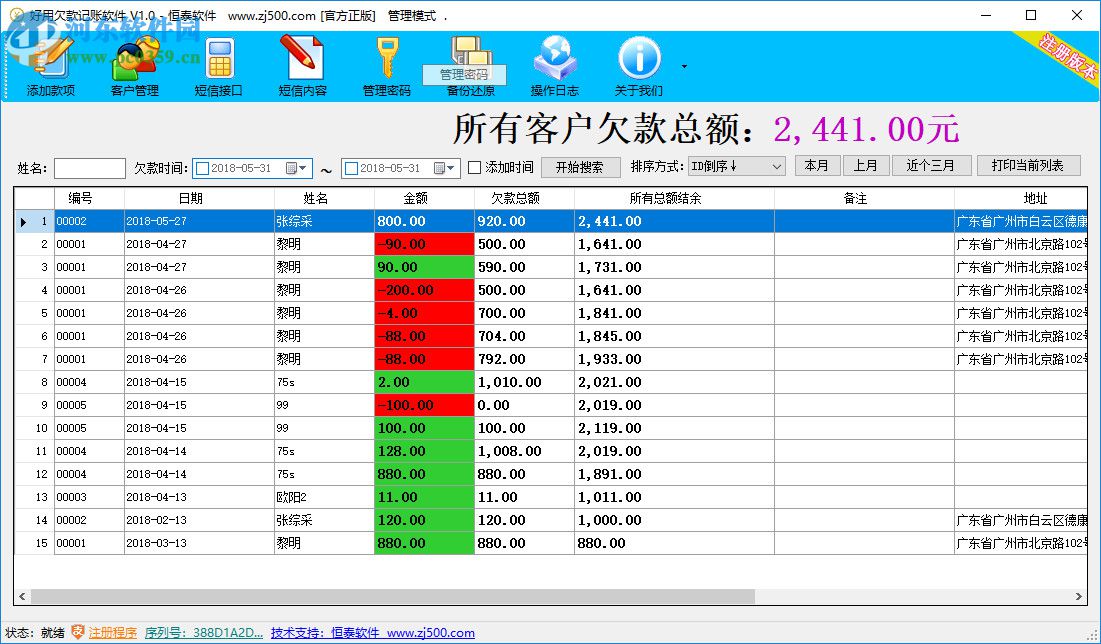Viewport: 1101px width, 644px height.
Task: Click the 备注 column header
Action: point(864,199)
